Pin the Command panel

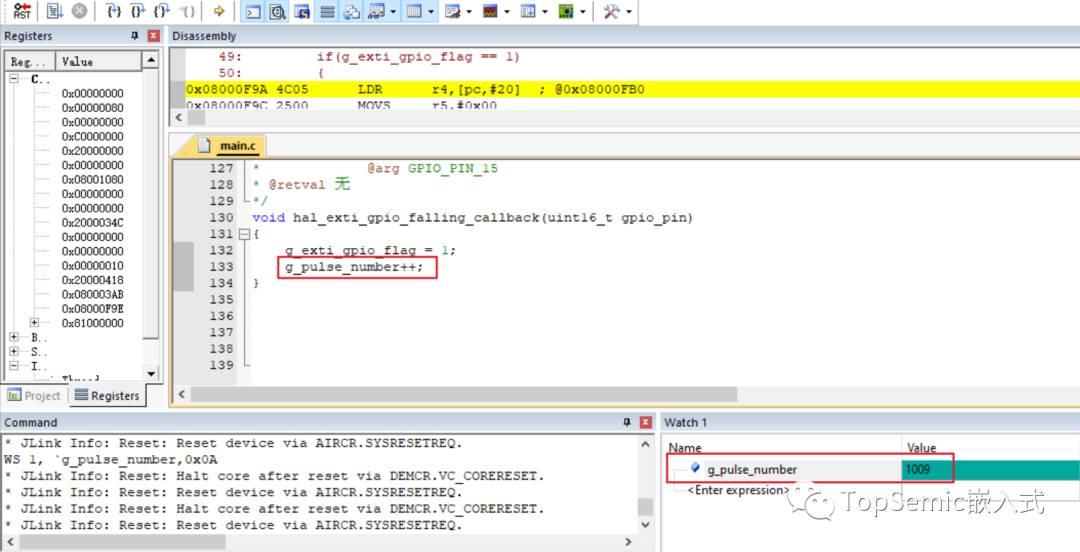[x=627, y=422]
